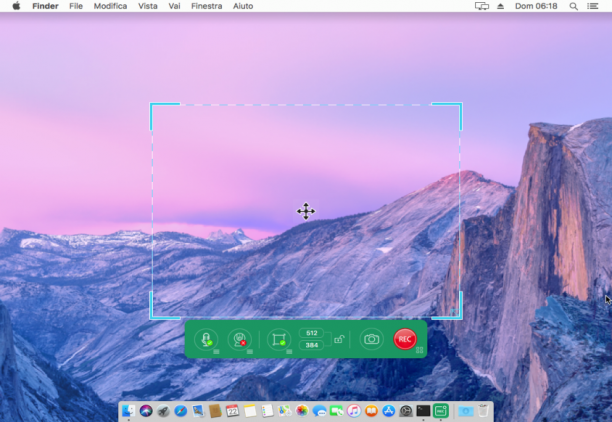Open Mail from the Dock
Screen dimensions: 612x422
[198, 411]
